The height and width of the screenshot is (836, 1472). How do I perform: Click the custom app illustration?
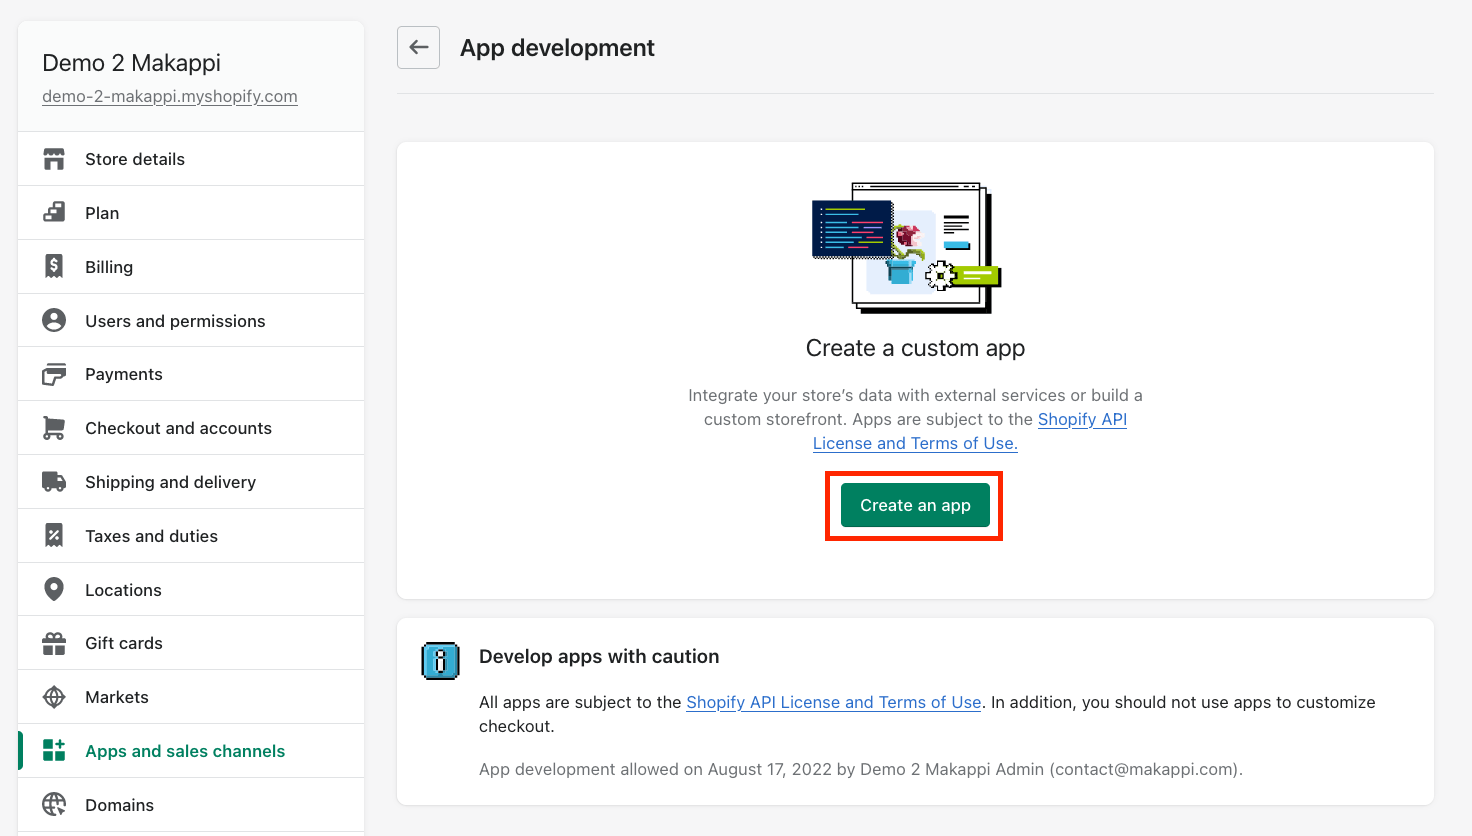(906, 247)
